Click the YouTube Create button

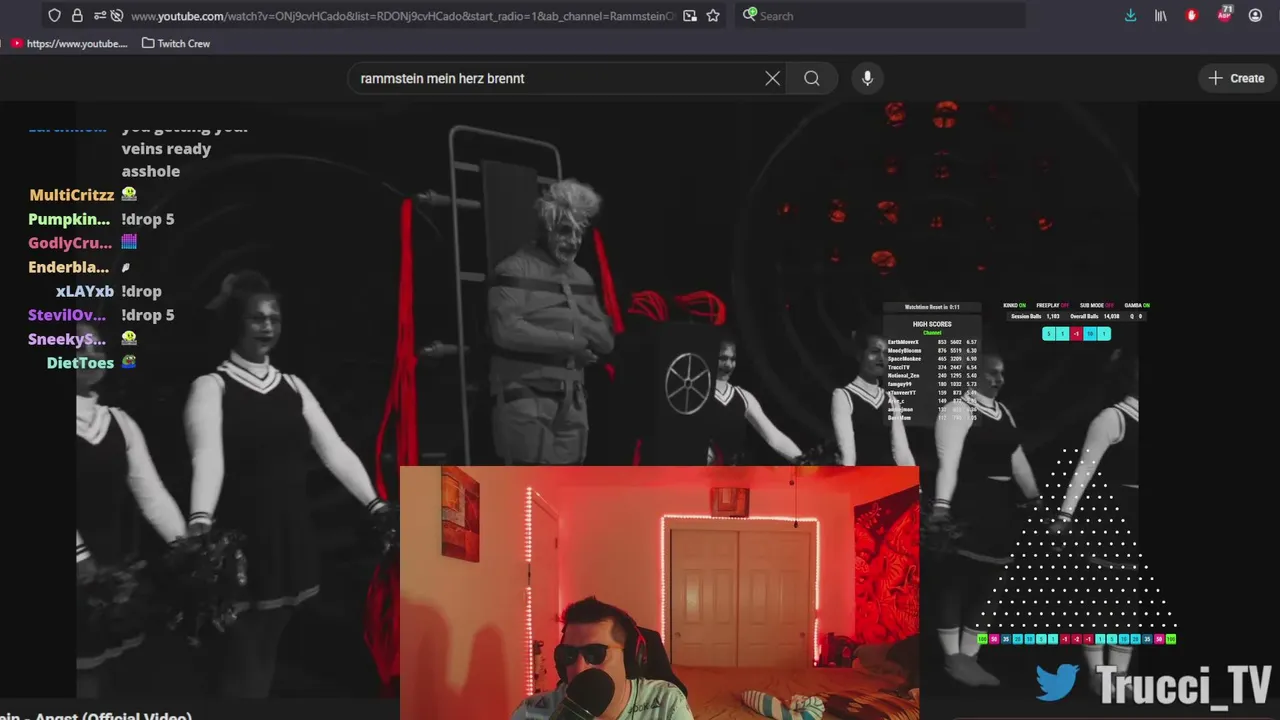pyautogui.click(x=1236, y=78)
